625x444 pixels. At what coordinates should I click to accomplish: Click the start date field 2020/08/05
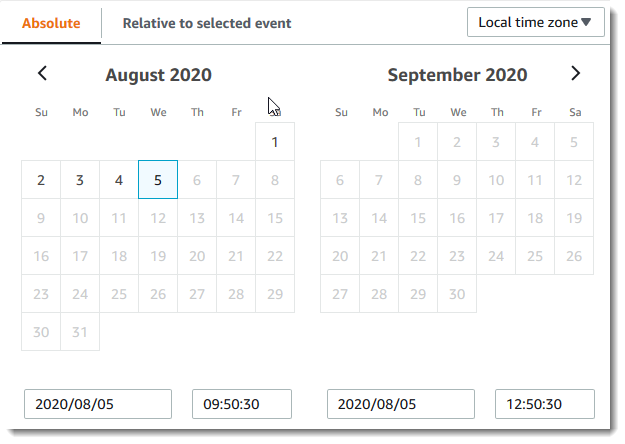[x=98, y=404]
